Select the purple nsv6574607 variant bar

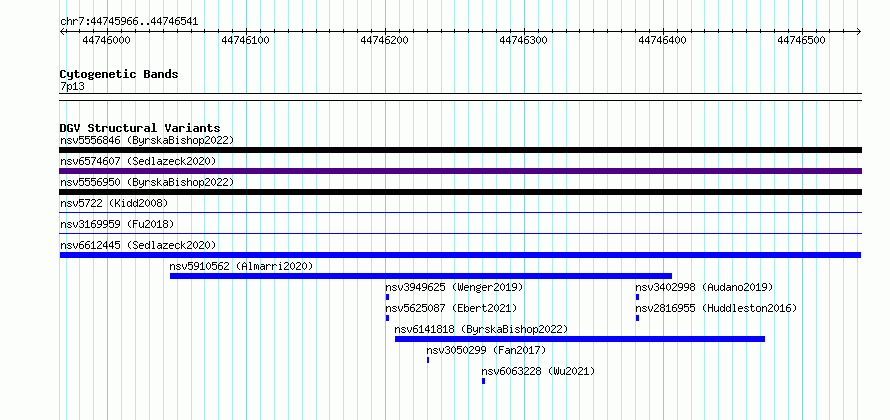pyautogui.click(x=460, y=171)
